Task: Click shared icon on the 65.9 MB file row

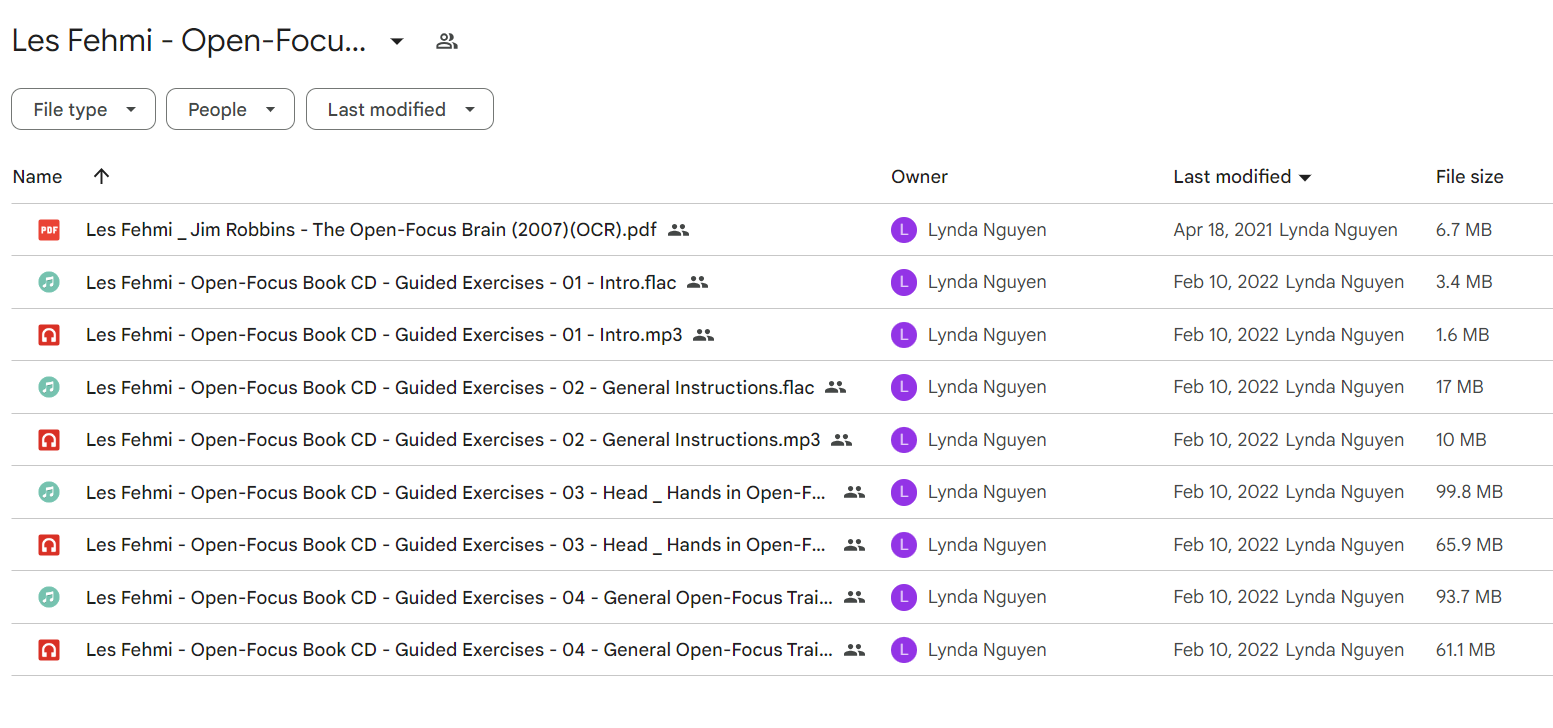Action: [x=854, y=545]
